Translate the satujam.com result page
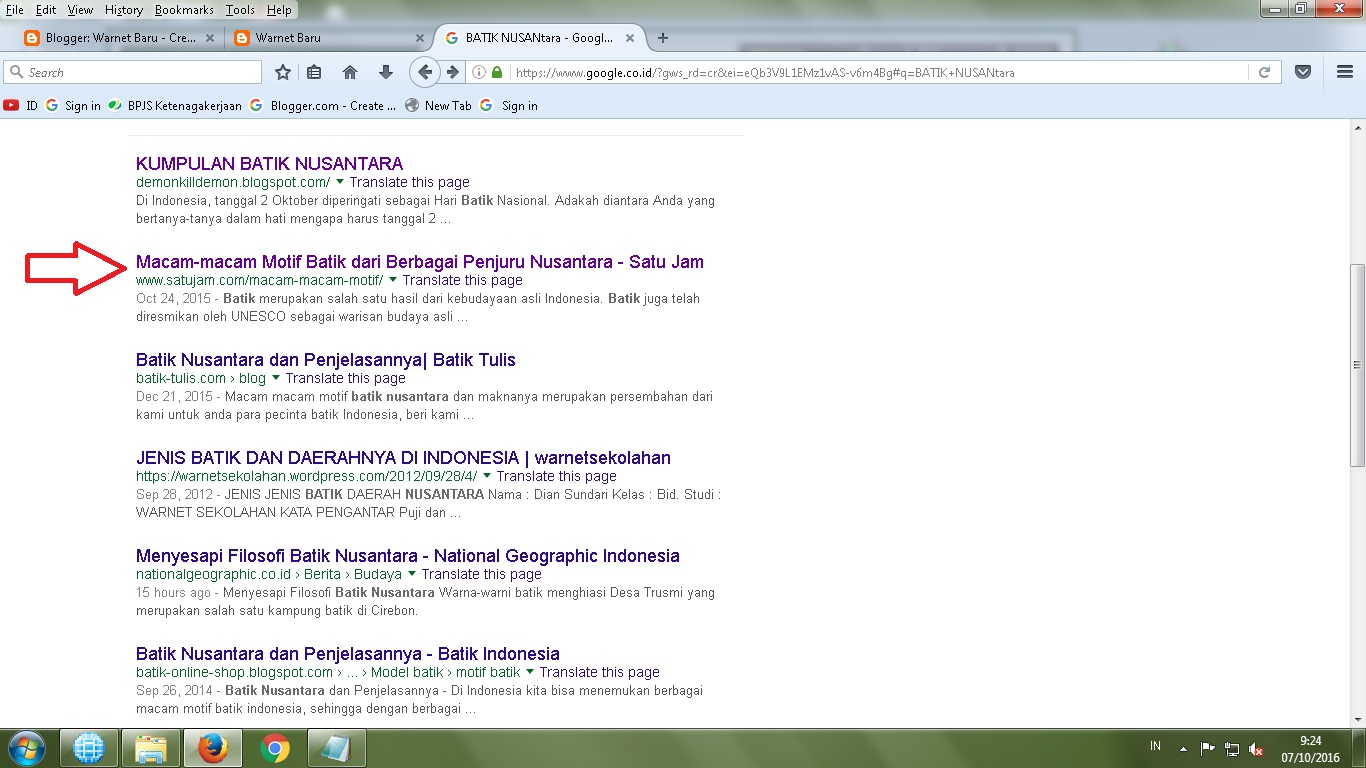The image size is (1366, 768). click(x=462, y=280)
